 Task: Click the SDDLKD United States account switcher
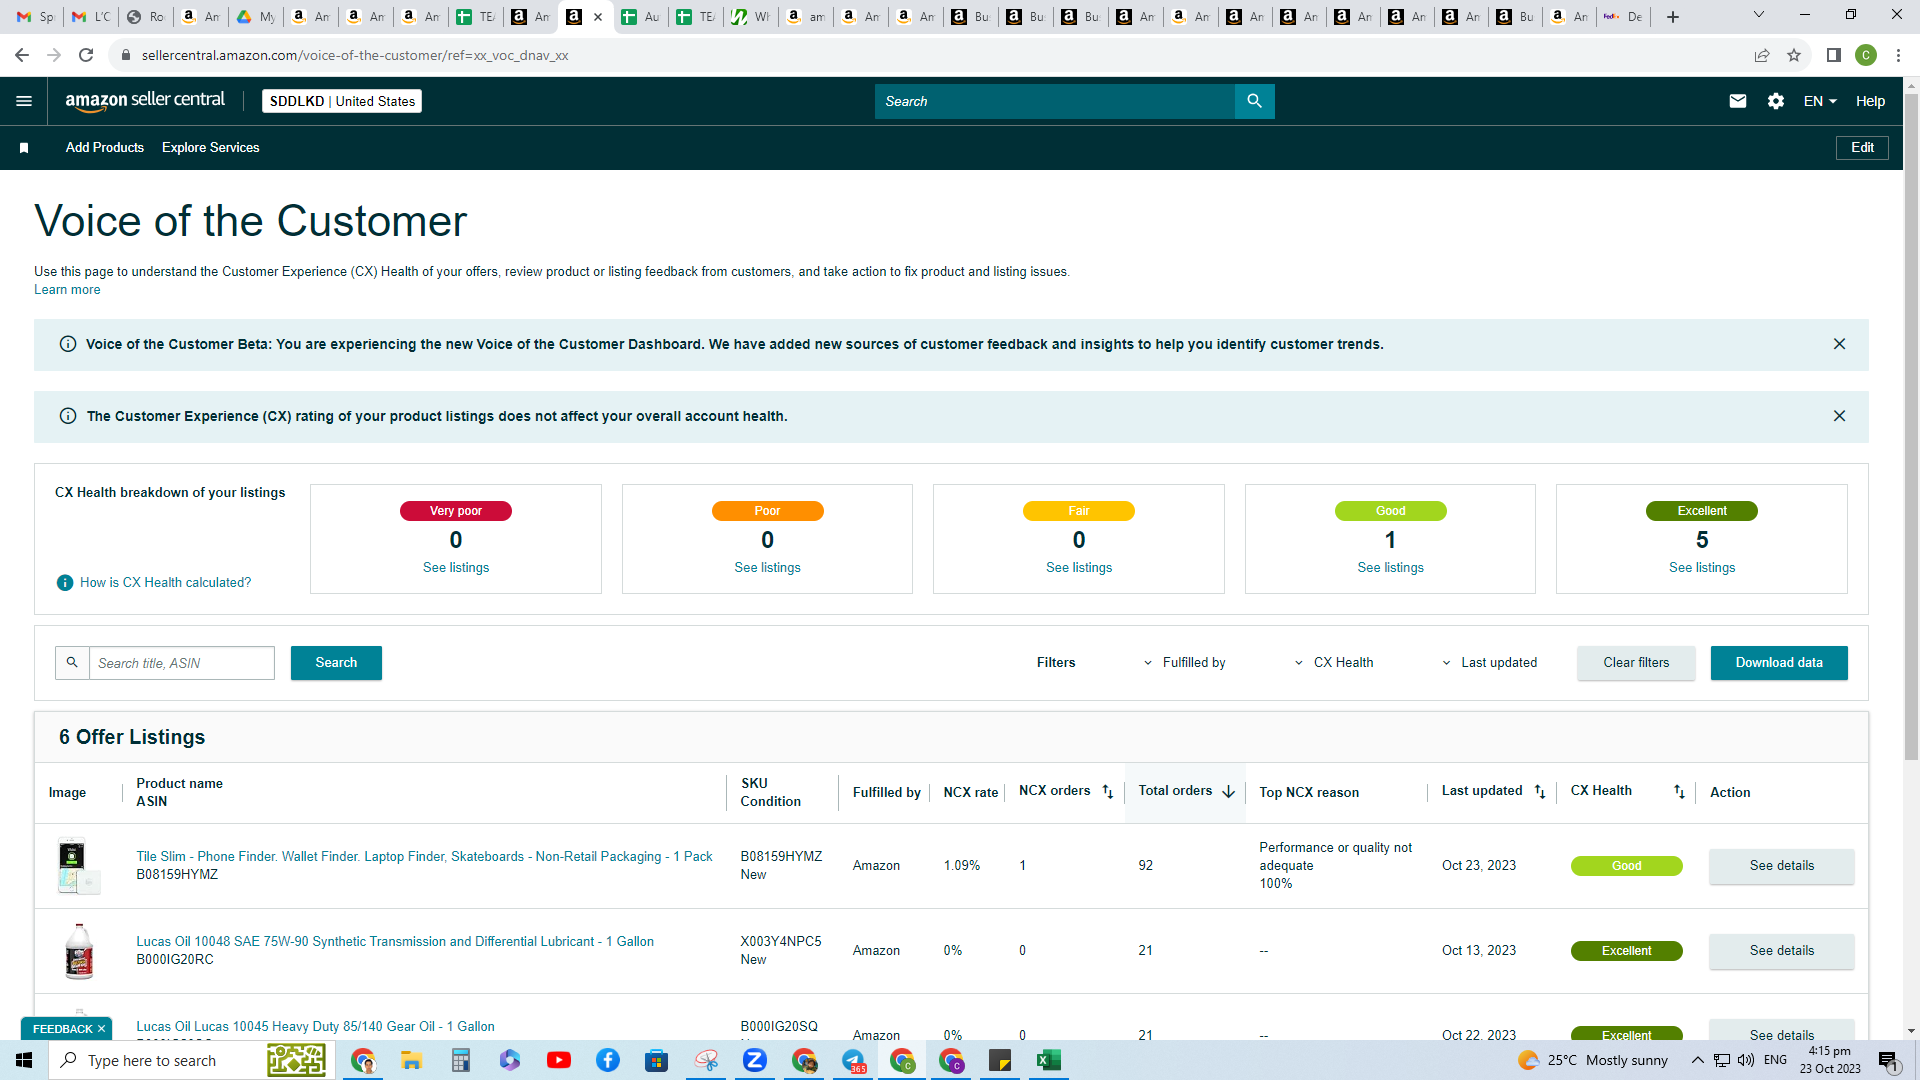pyautogui.click(x=342, y=101)
